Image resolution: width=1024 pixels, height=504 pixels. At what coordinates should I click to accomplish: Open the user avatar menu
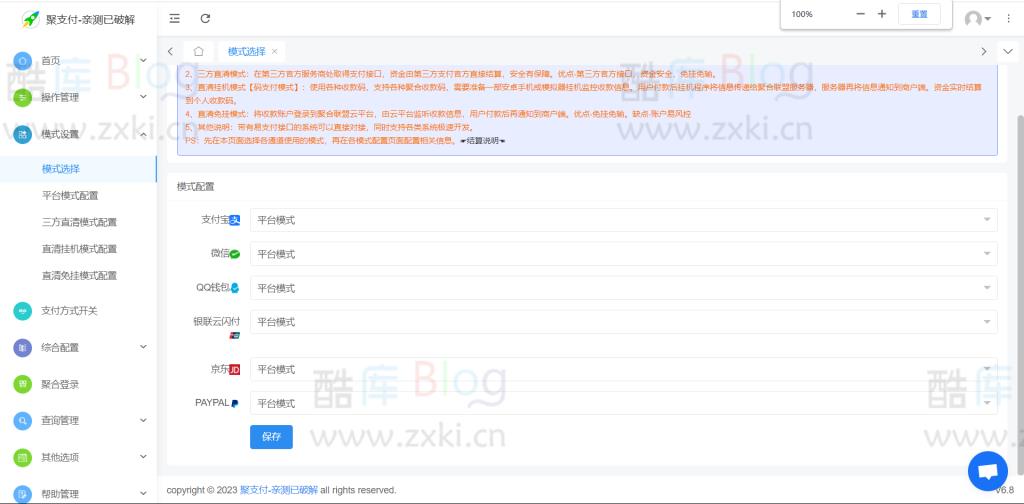point(978,19)
